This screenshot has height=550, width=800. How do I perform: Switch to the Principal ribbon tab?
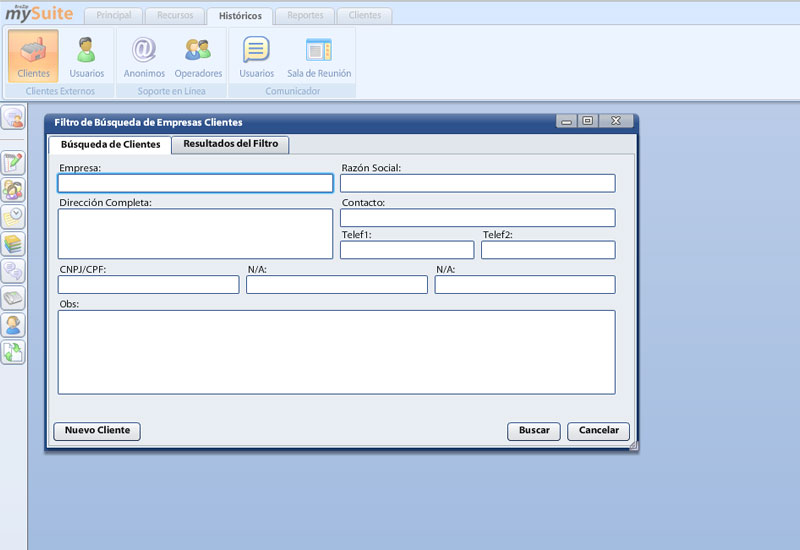coord(113,16)
